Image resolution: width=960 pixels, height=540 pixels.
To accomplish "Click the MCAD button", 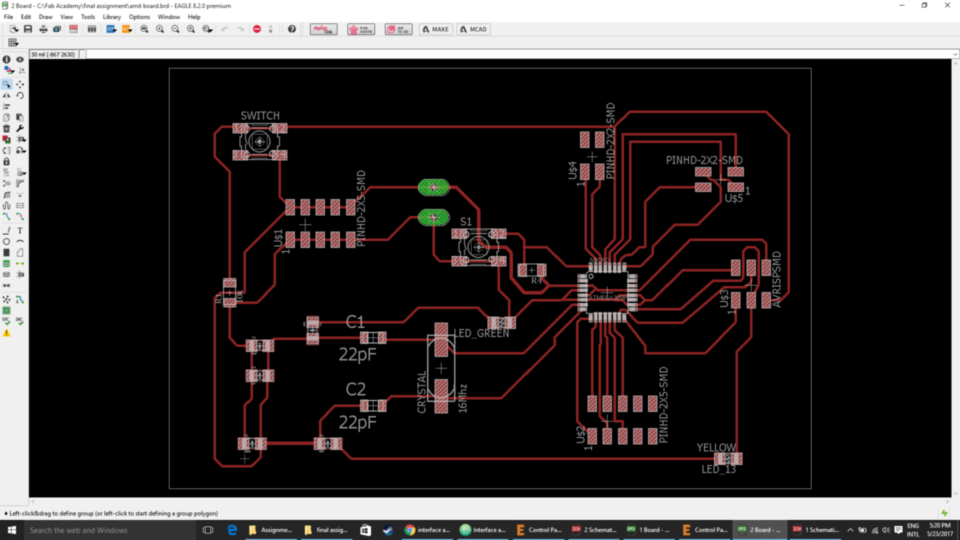I will 473,29.
